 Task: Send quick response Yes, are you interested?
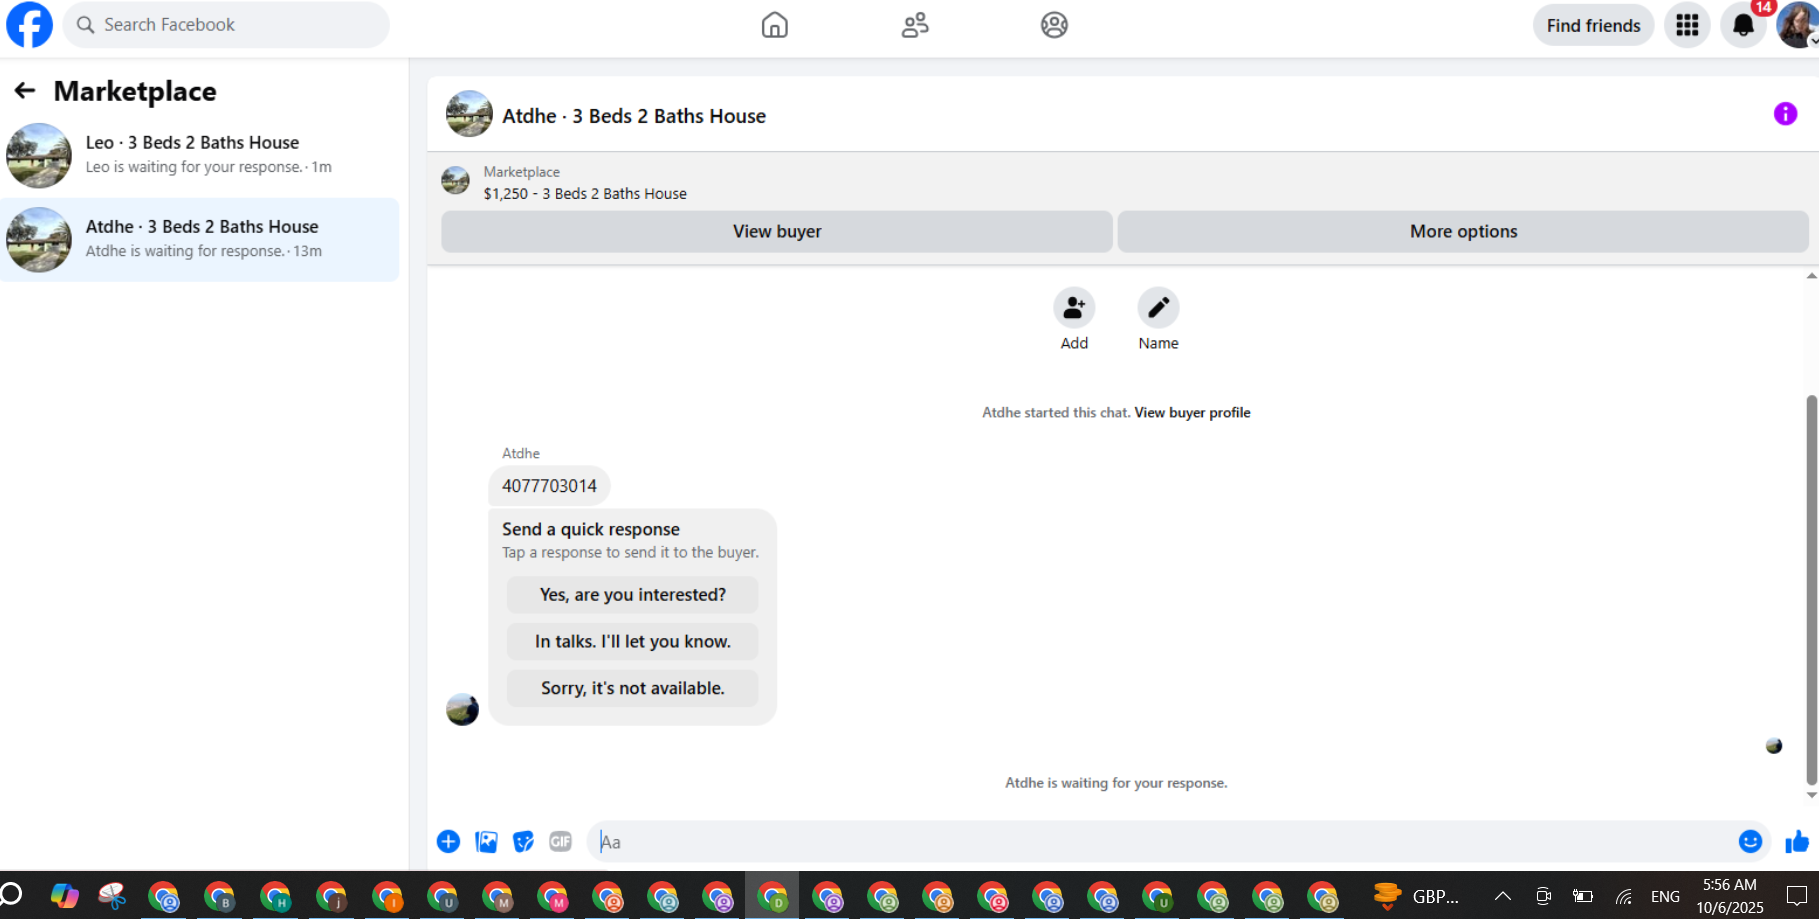[x=632, y=595]
